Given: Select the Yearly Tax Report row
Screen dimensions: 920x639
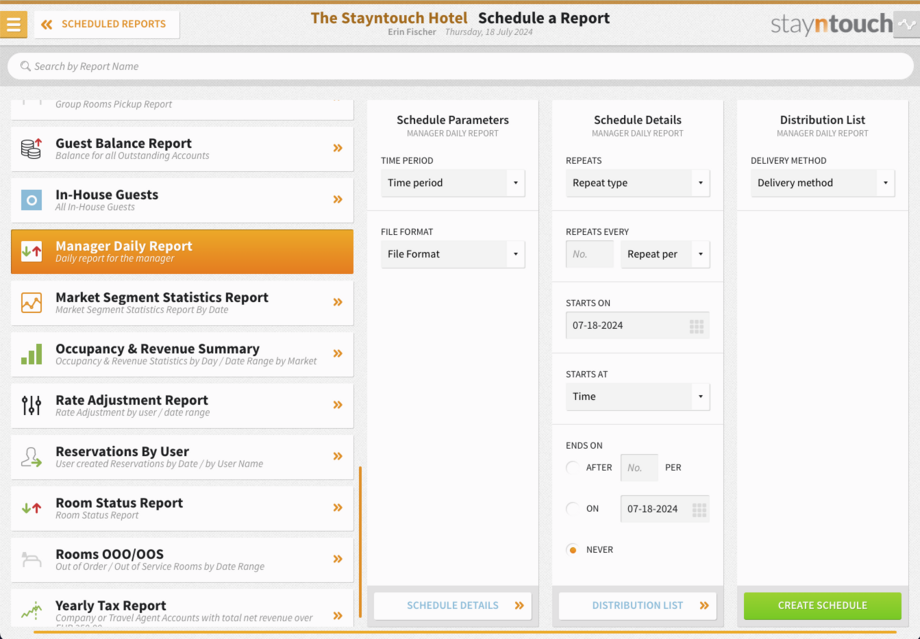Looking at the screenshot, I should pyautogui.click(x=182, y=608).
